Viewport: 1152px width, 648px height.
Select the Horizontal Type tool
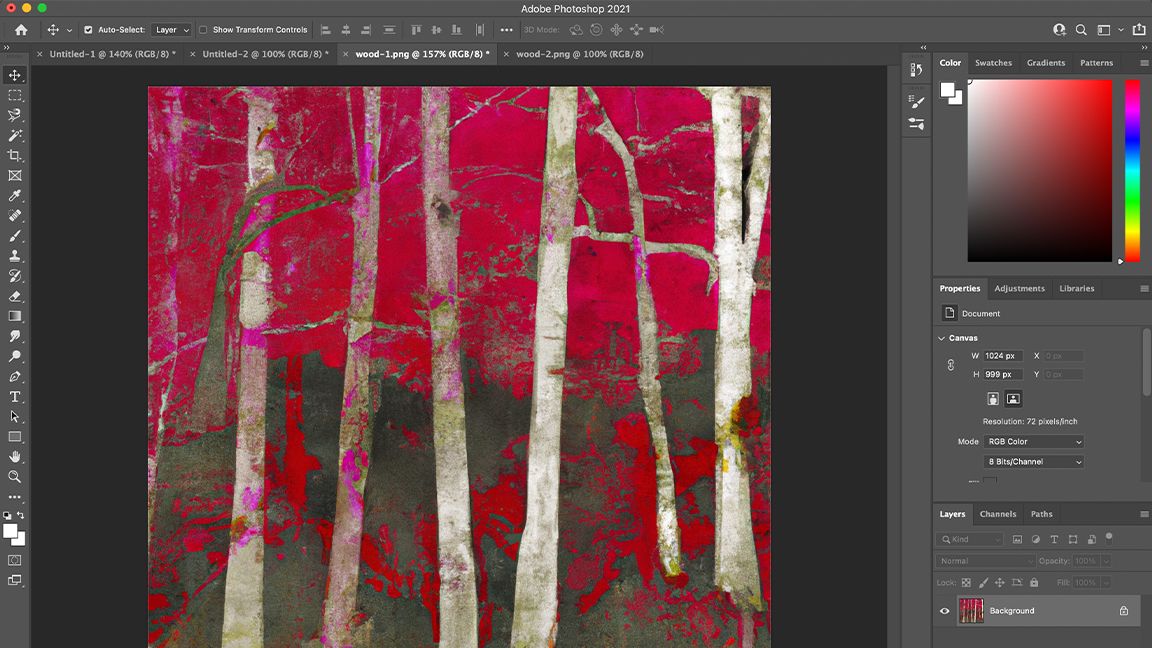14,396
